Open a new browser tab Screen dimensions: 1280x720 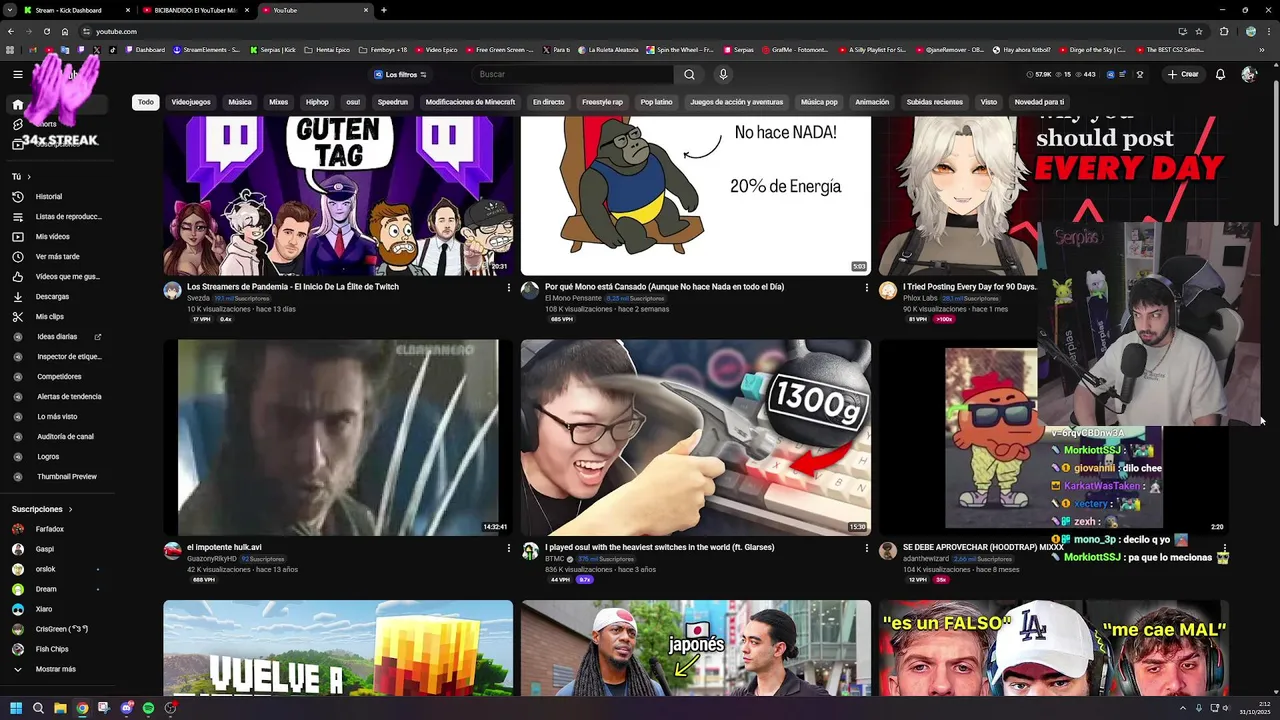pyautogui.click(x=384, y=10)
